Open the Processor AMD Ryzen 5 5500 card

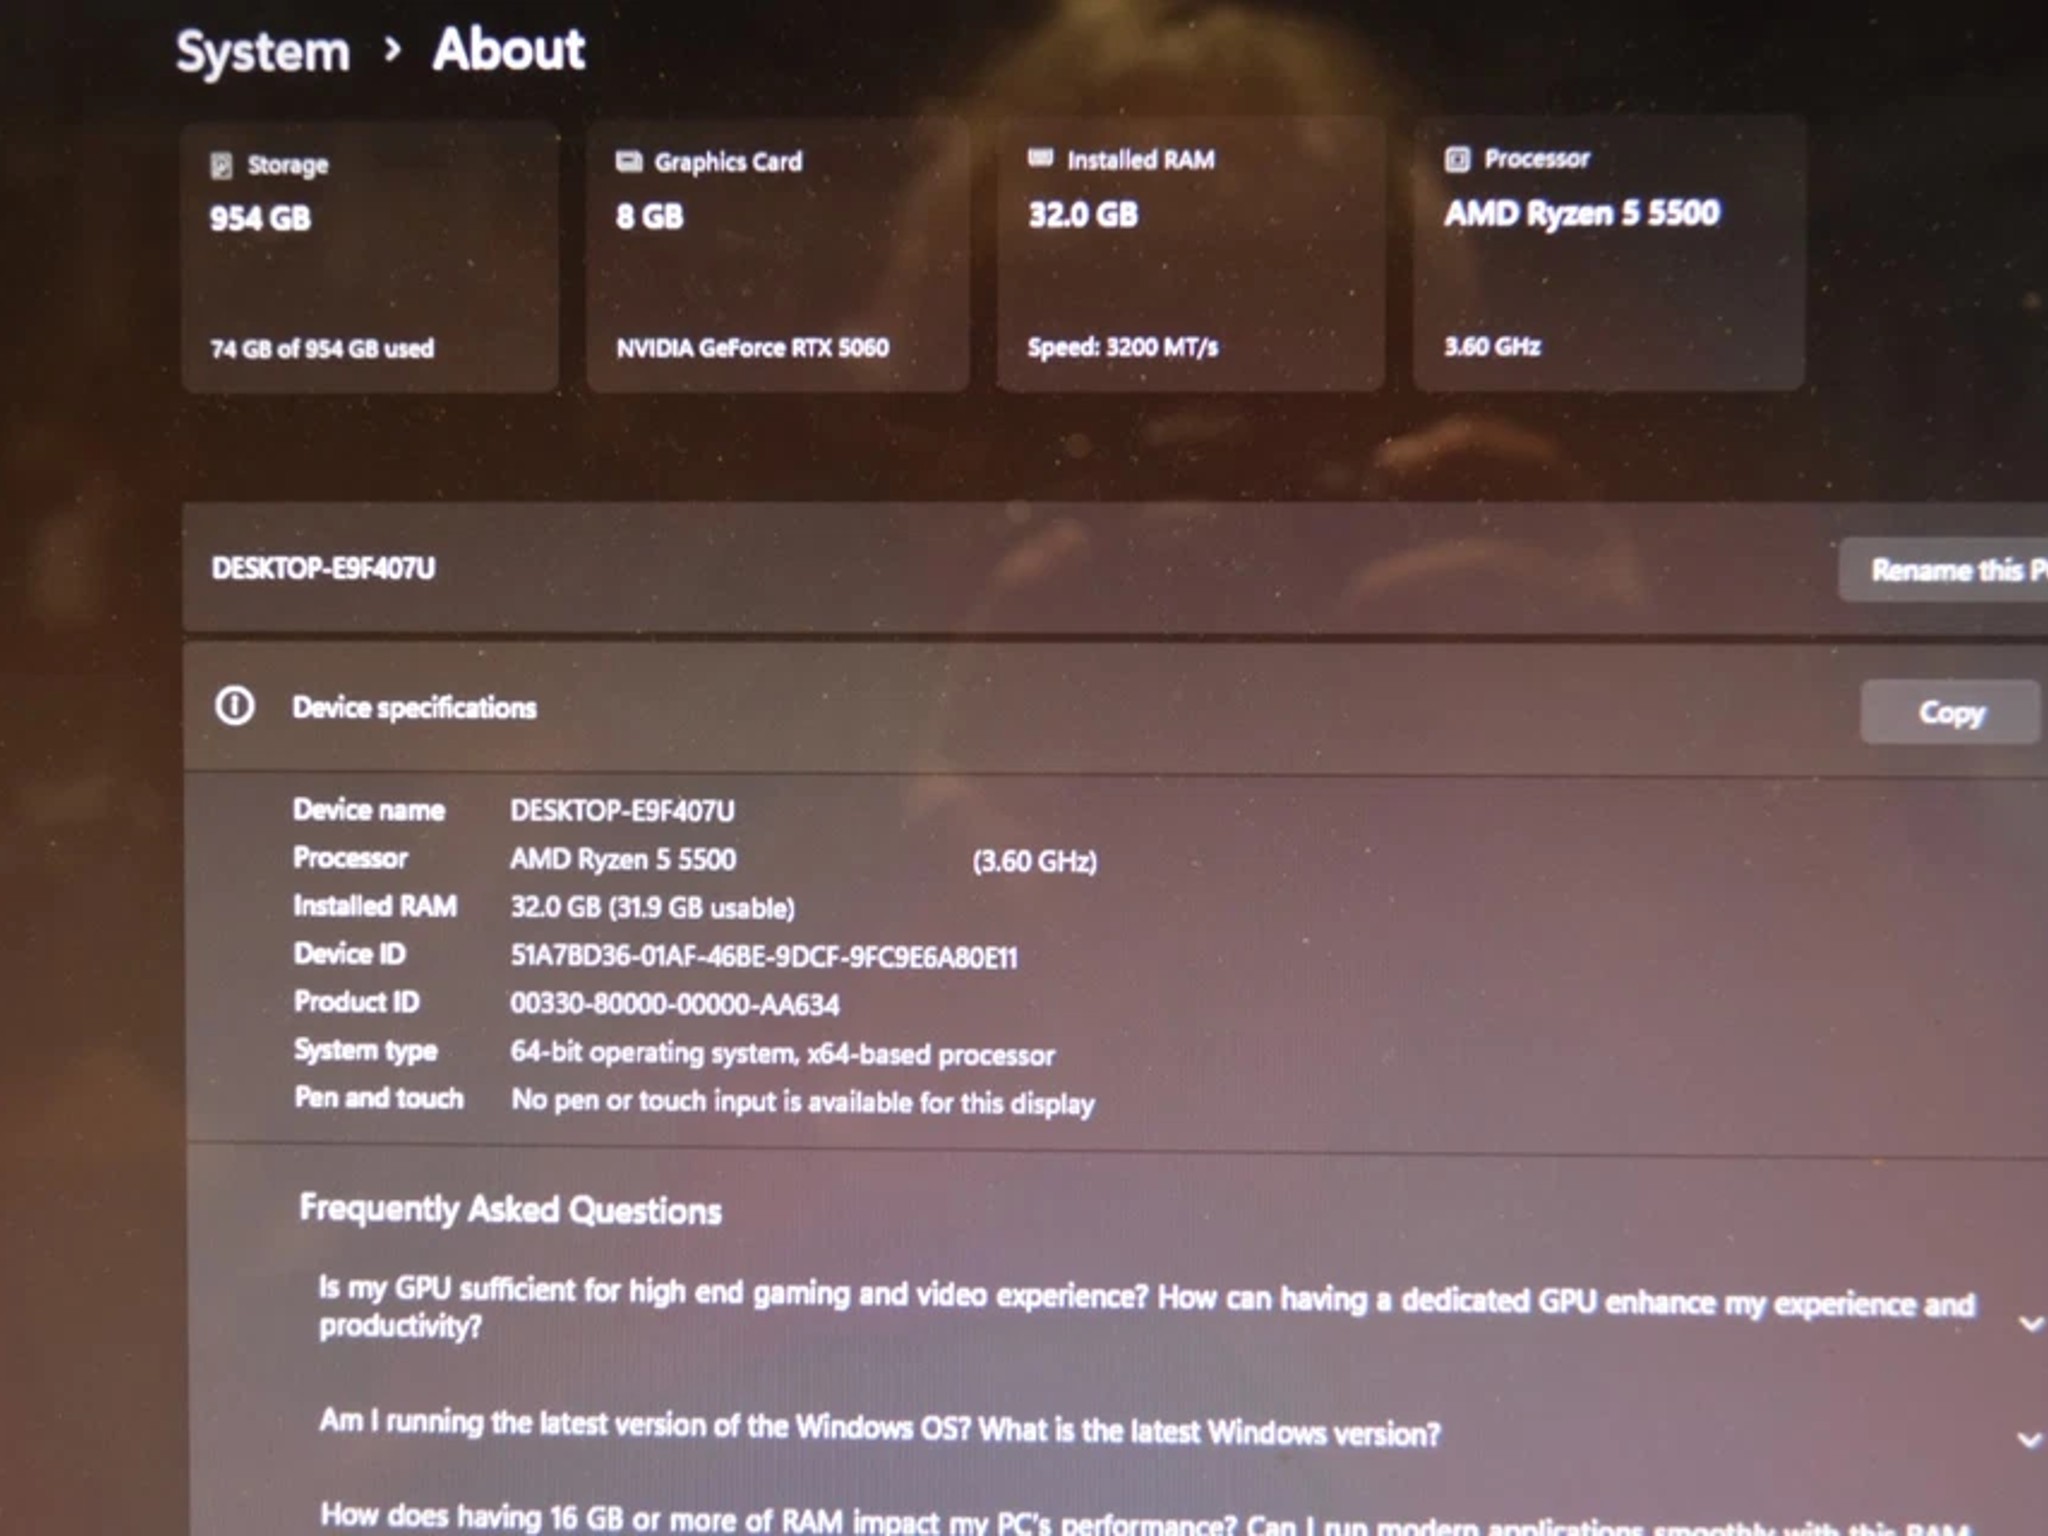coord(1608,252)
